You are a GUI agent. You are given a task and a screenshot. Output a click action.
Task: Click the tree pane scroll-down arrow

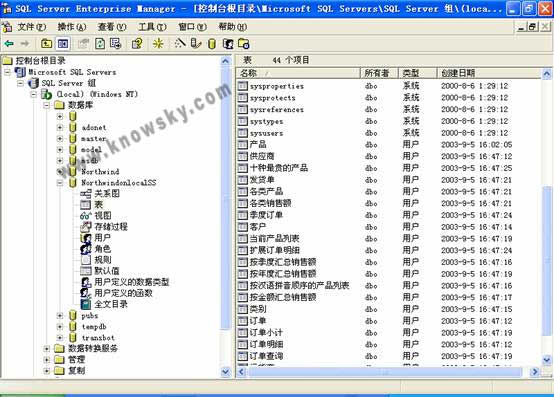click(x=225, y=372)
